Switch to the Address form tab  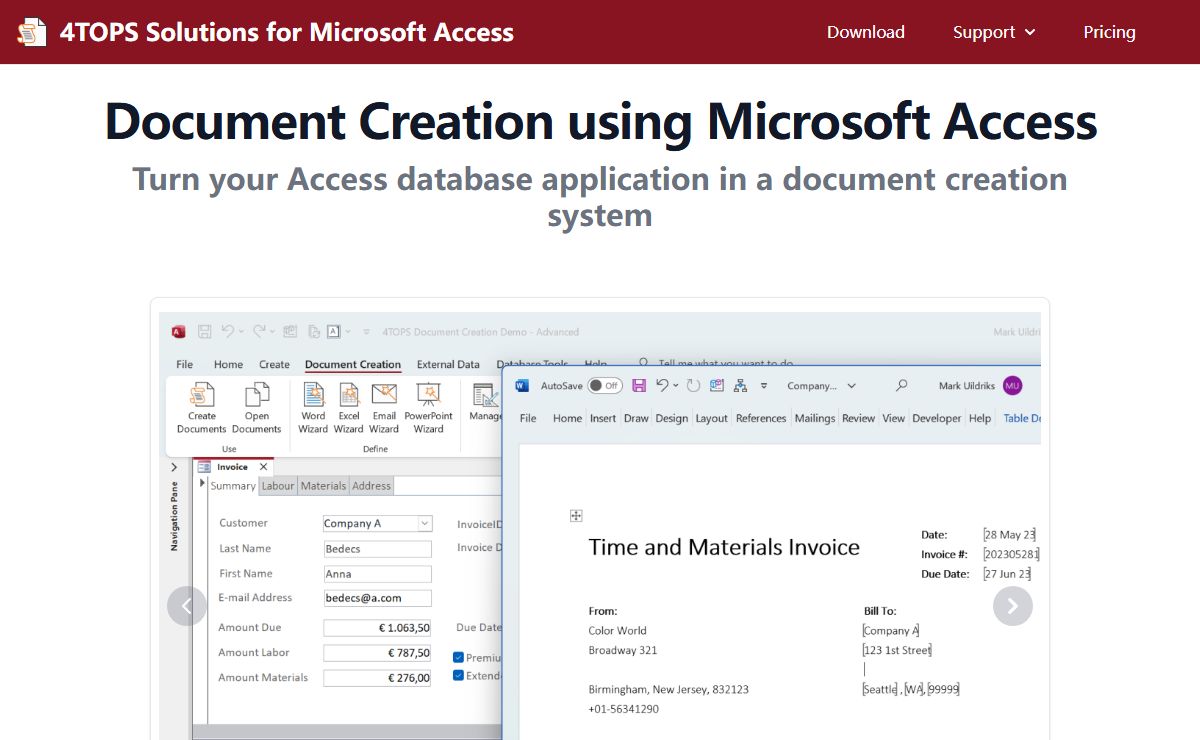[x=371, y=486]
